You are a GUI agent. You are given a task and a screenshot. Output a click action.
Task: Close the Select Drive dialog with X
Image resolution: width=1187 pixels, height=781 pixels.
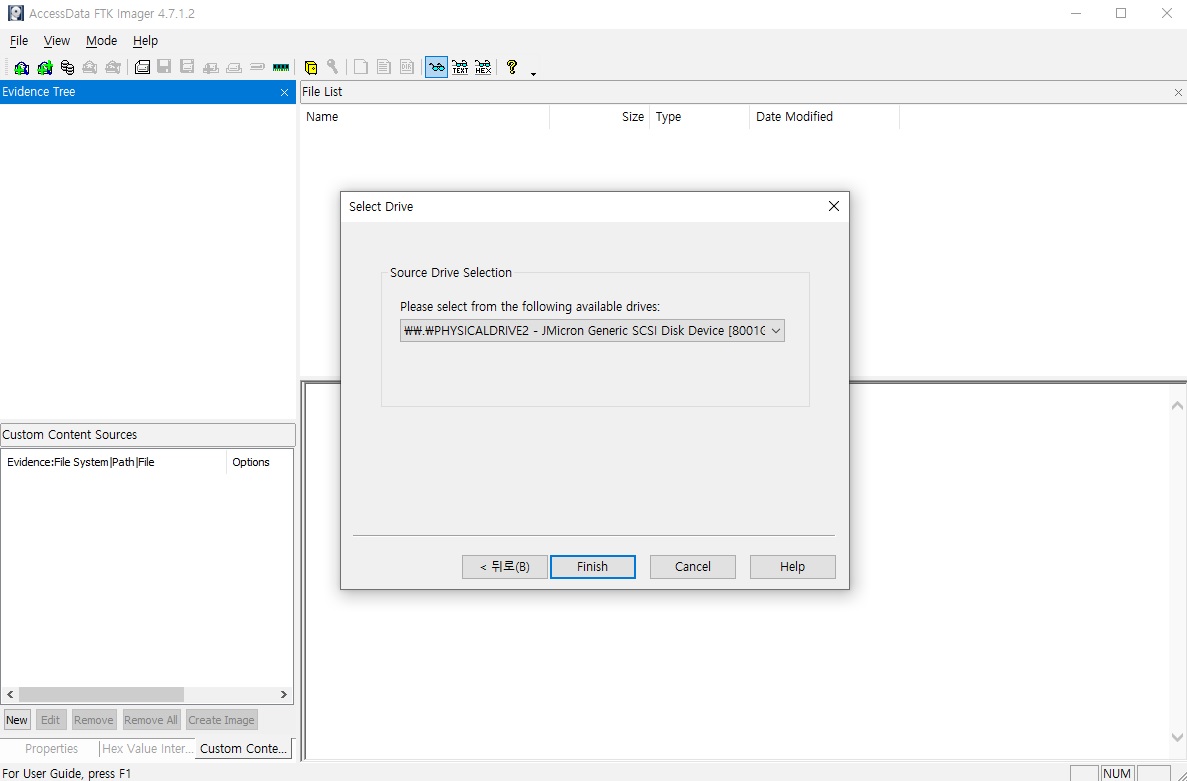point(833,207)
